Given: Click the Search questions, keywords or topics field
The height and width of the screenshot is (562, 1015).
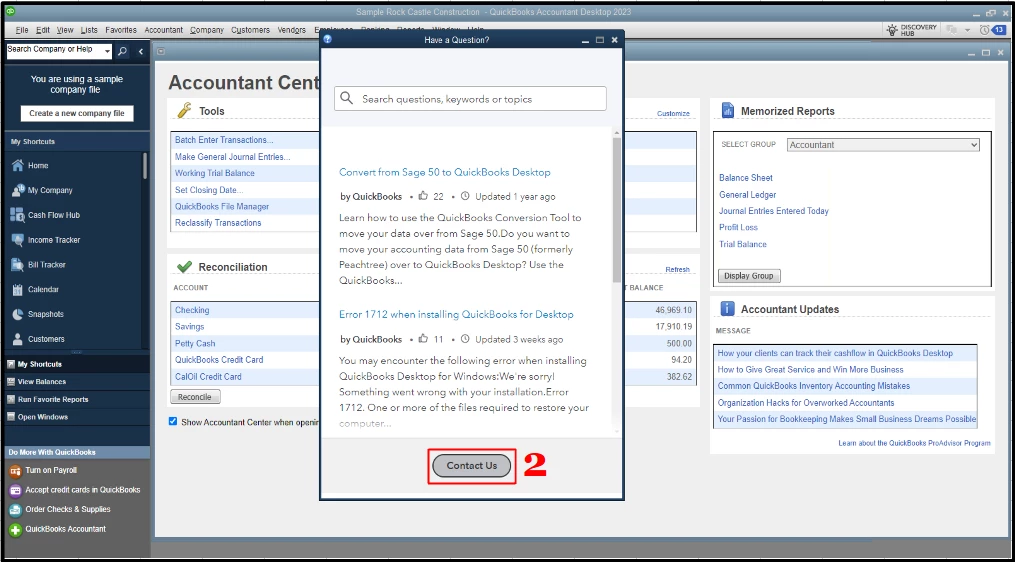Looking at the screenshot, I should click(471, 99).
